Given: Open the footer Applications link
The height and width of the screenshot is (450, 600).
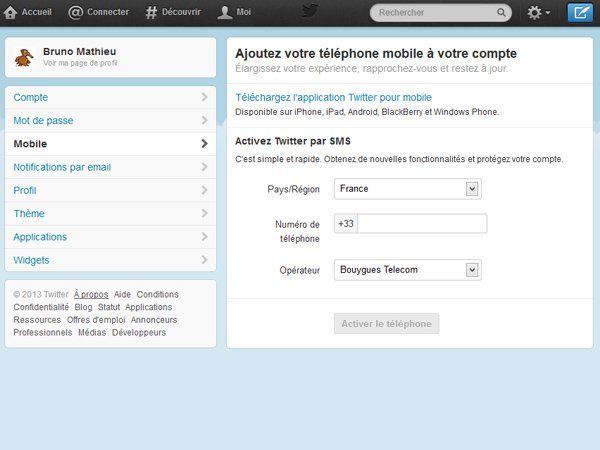Looking at the screenshot, I should pos(149,307).
